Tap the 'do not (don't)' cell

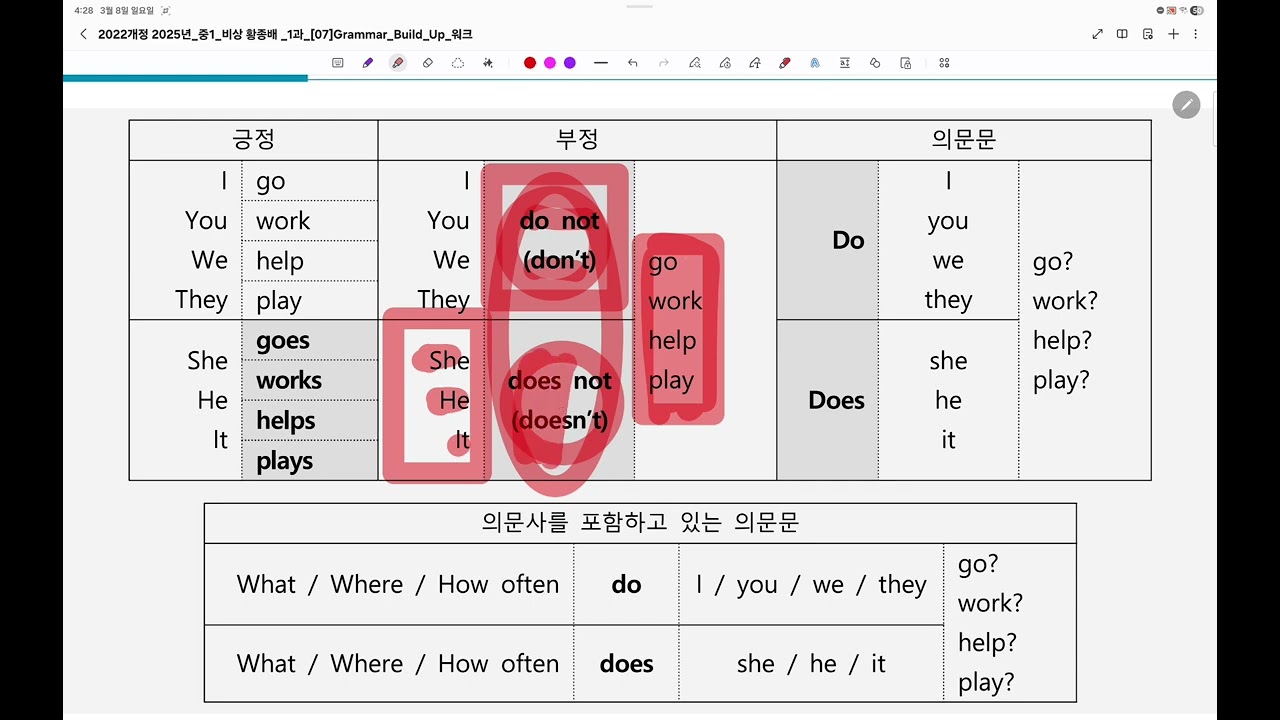pyautogui.click(x=559, y=241)
